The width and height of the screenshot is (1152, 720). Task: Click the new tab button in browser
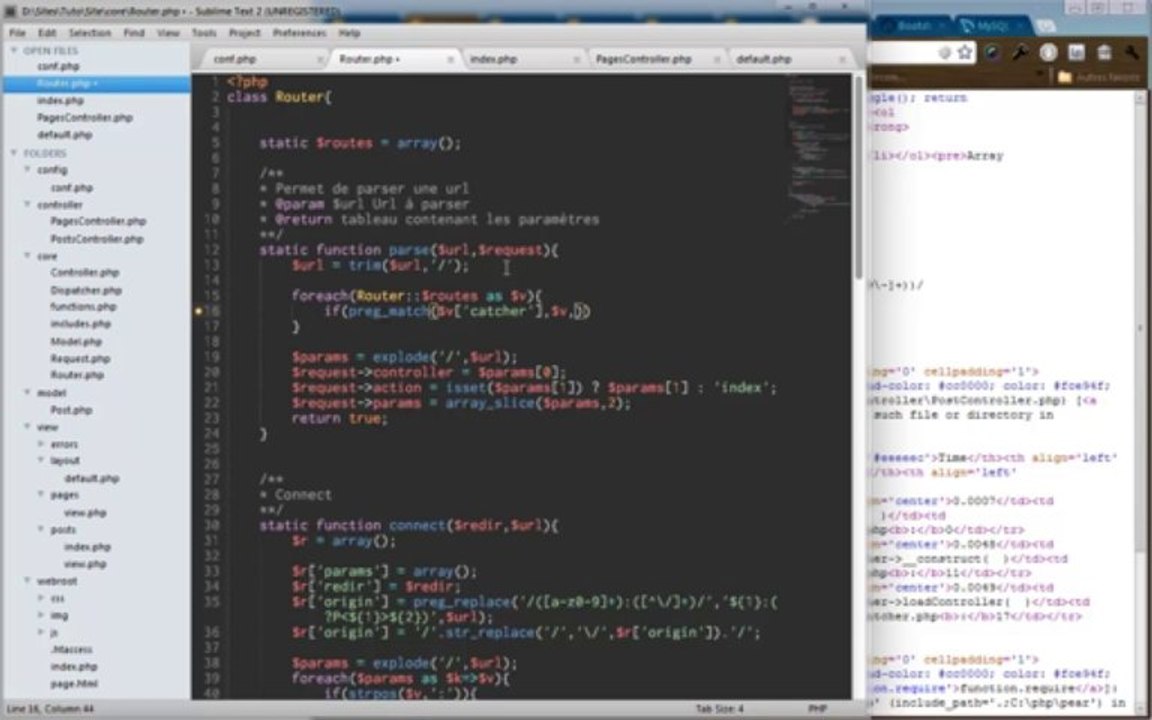click(x=1046, y=26)
